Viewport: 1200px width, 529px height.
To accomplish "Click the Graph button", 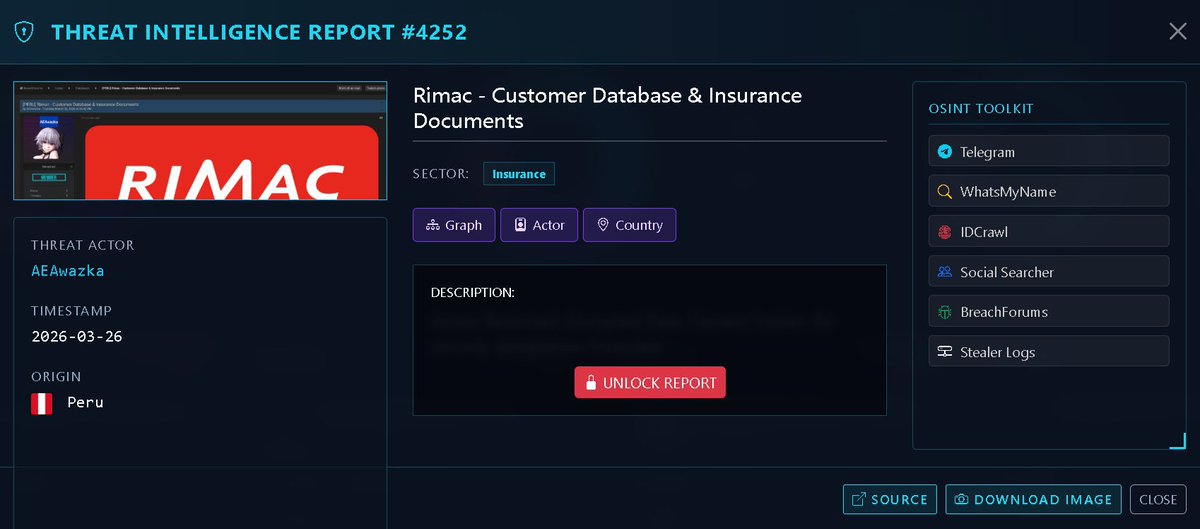I will tap(453, 225).
